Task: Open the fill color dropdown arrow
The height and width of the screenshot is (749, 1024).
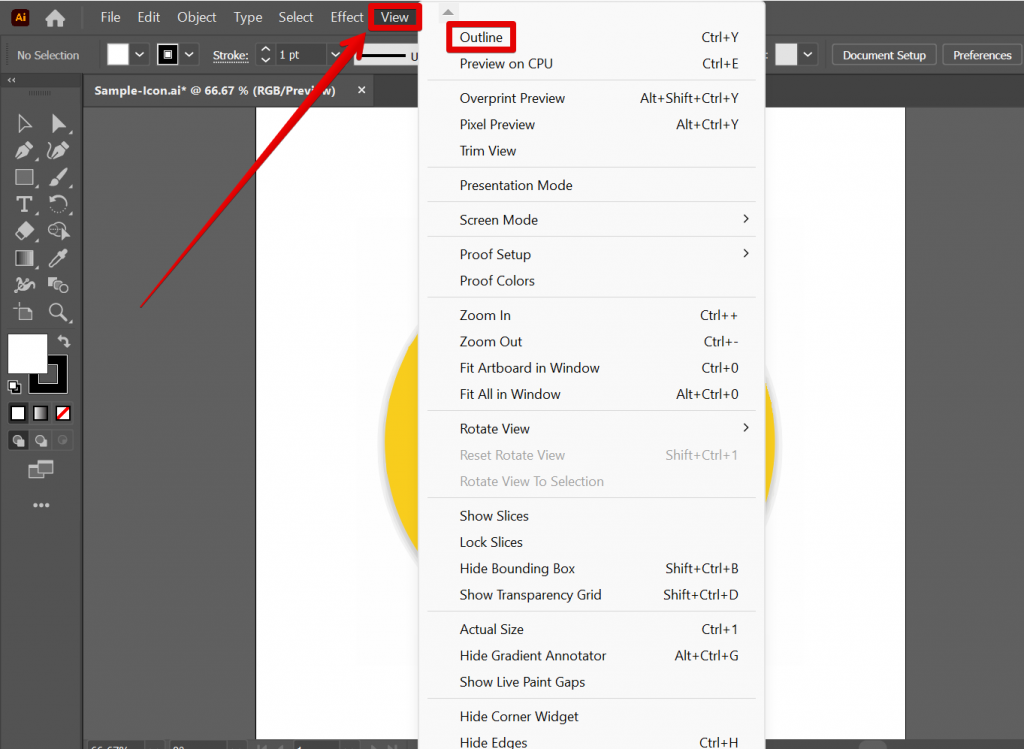Action: click(x=140, y=55)
